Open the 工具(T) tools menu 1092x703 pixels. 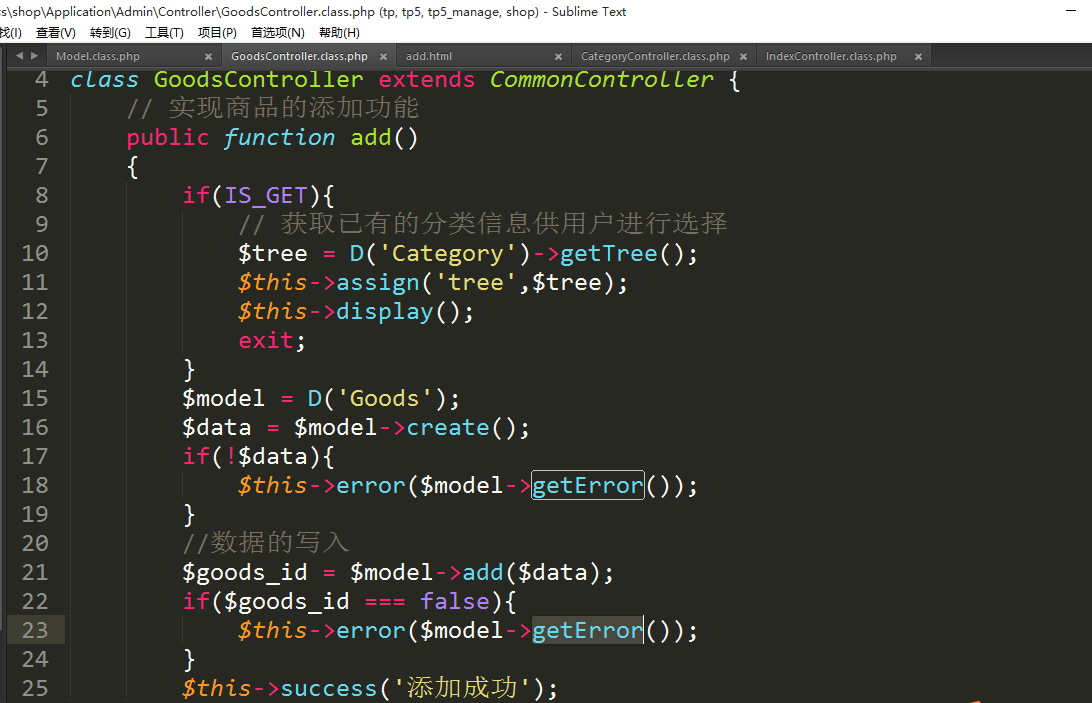click(x=164, y=33)
